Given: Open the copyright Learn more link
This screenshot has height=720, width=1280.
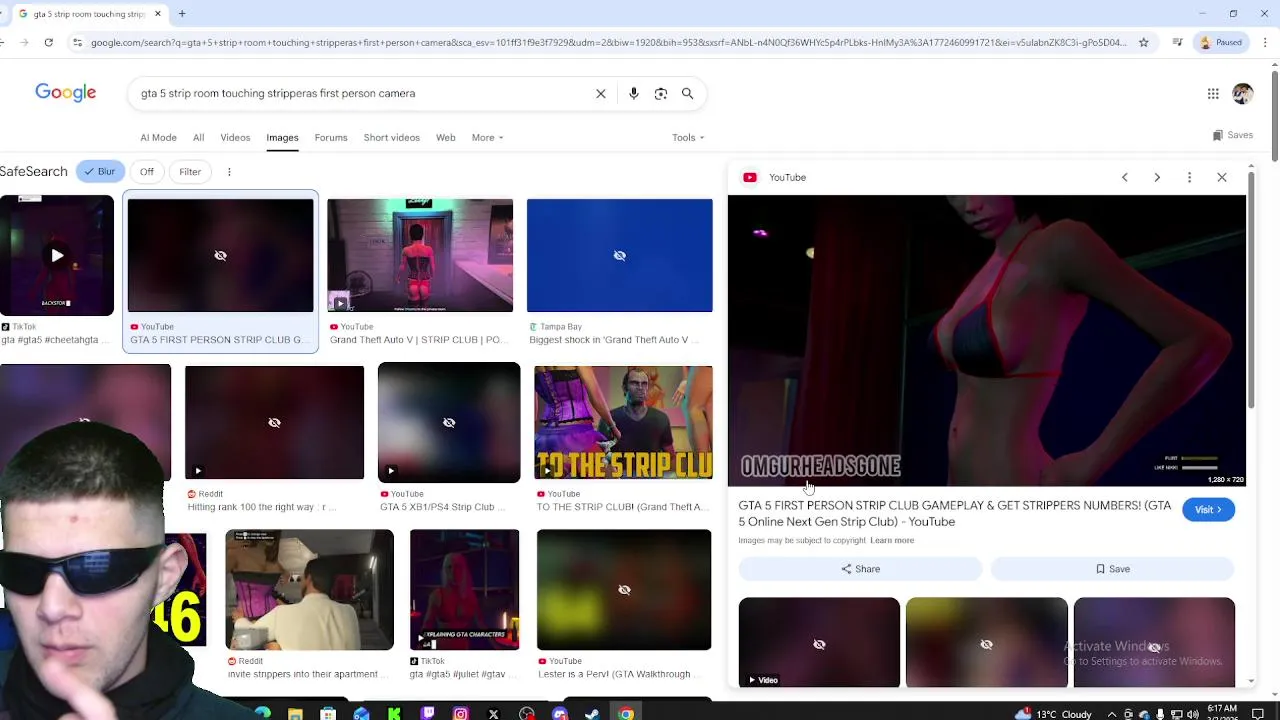Looking at the screenshot, I should 892,541.
